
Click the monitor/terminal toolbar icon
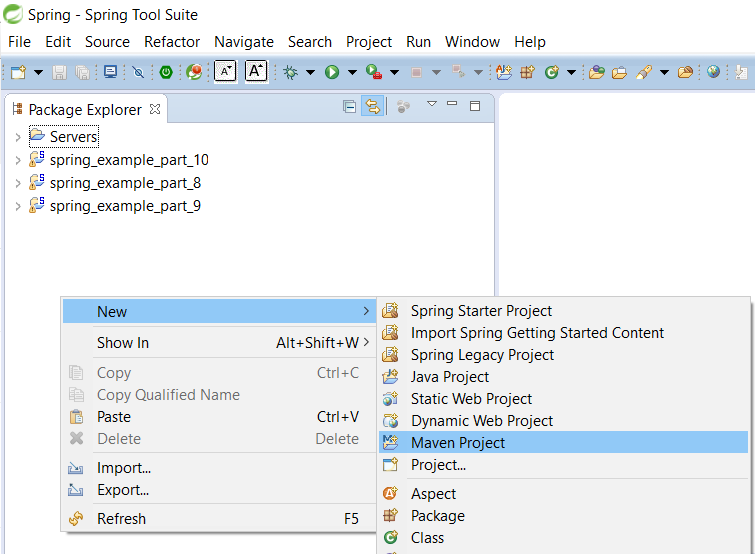[110, 72]
